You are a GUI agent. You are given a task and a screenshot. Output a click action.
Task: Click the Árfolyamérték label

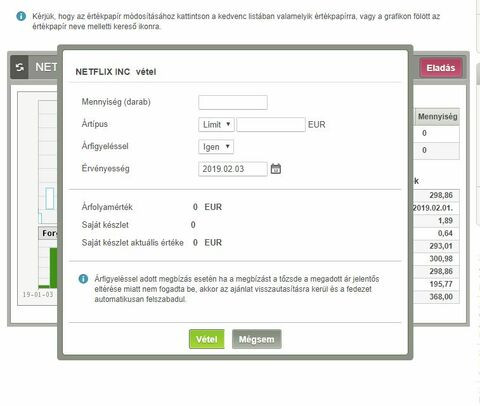[107, 207]
